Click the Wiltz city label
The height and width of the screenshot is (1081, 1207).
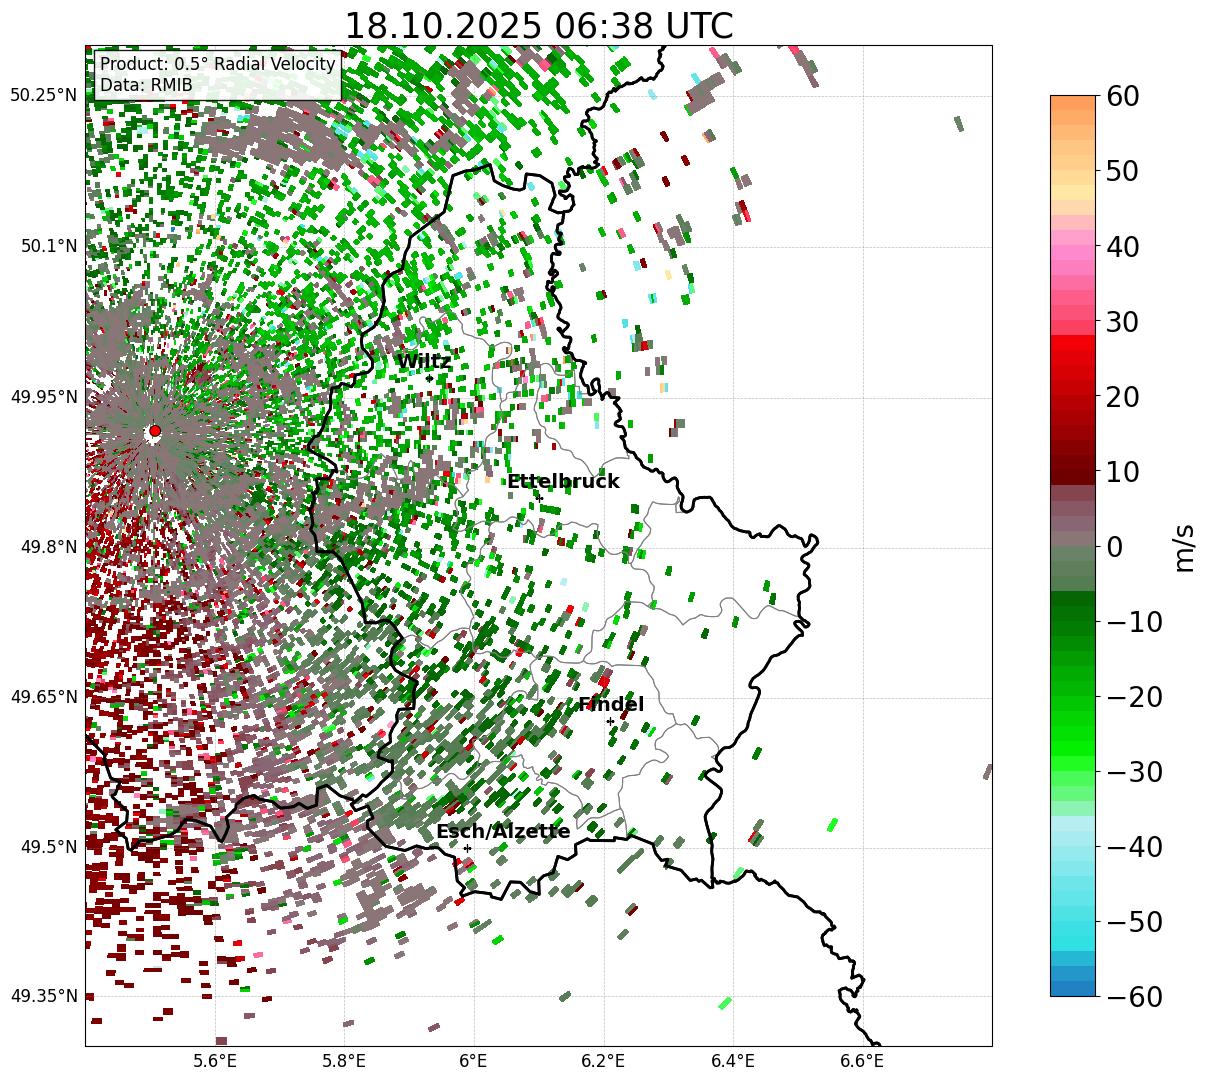coord(424,362)
